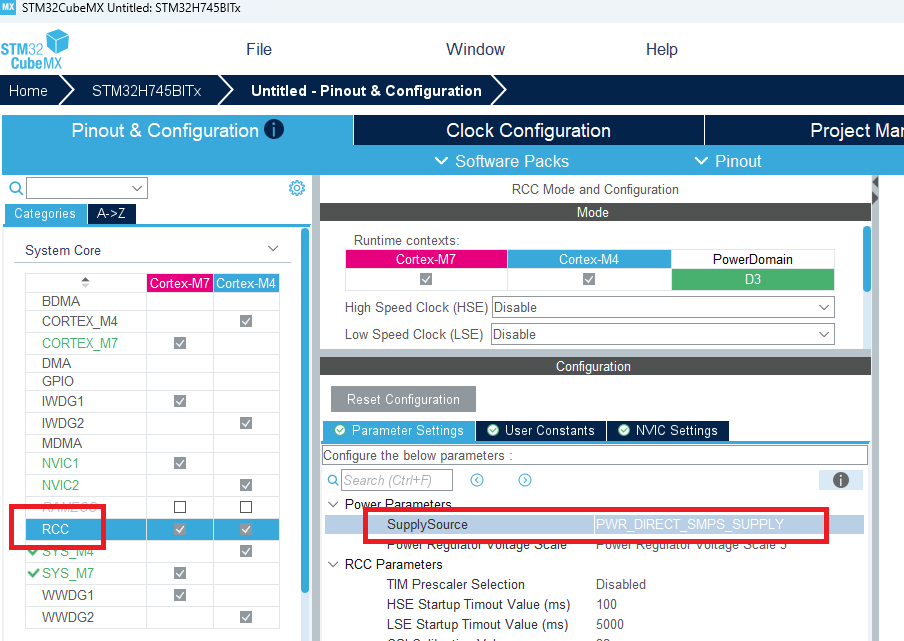Image resolution: width=904 pixels, height=641 pixels.
Task: Click the Mode panel vertical scrollbar
Action: tap(867, 259)
